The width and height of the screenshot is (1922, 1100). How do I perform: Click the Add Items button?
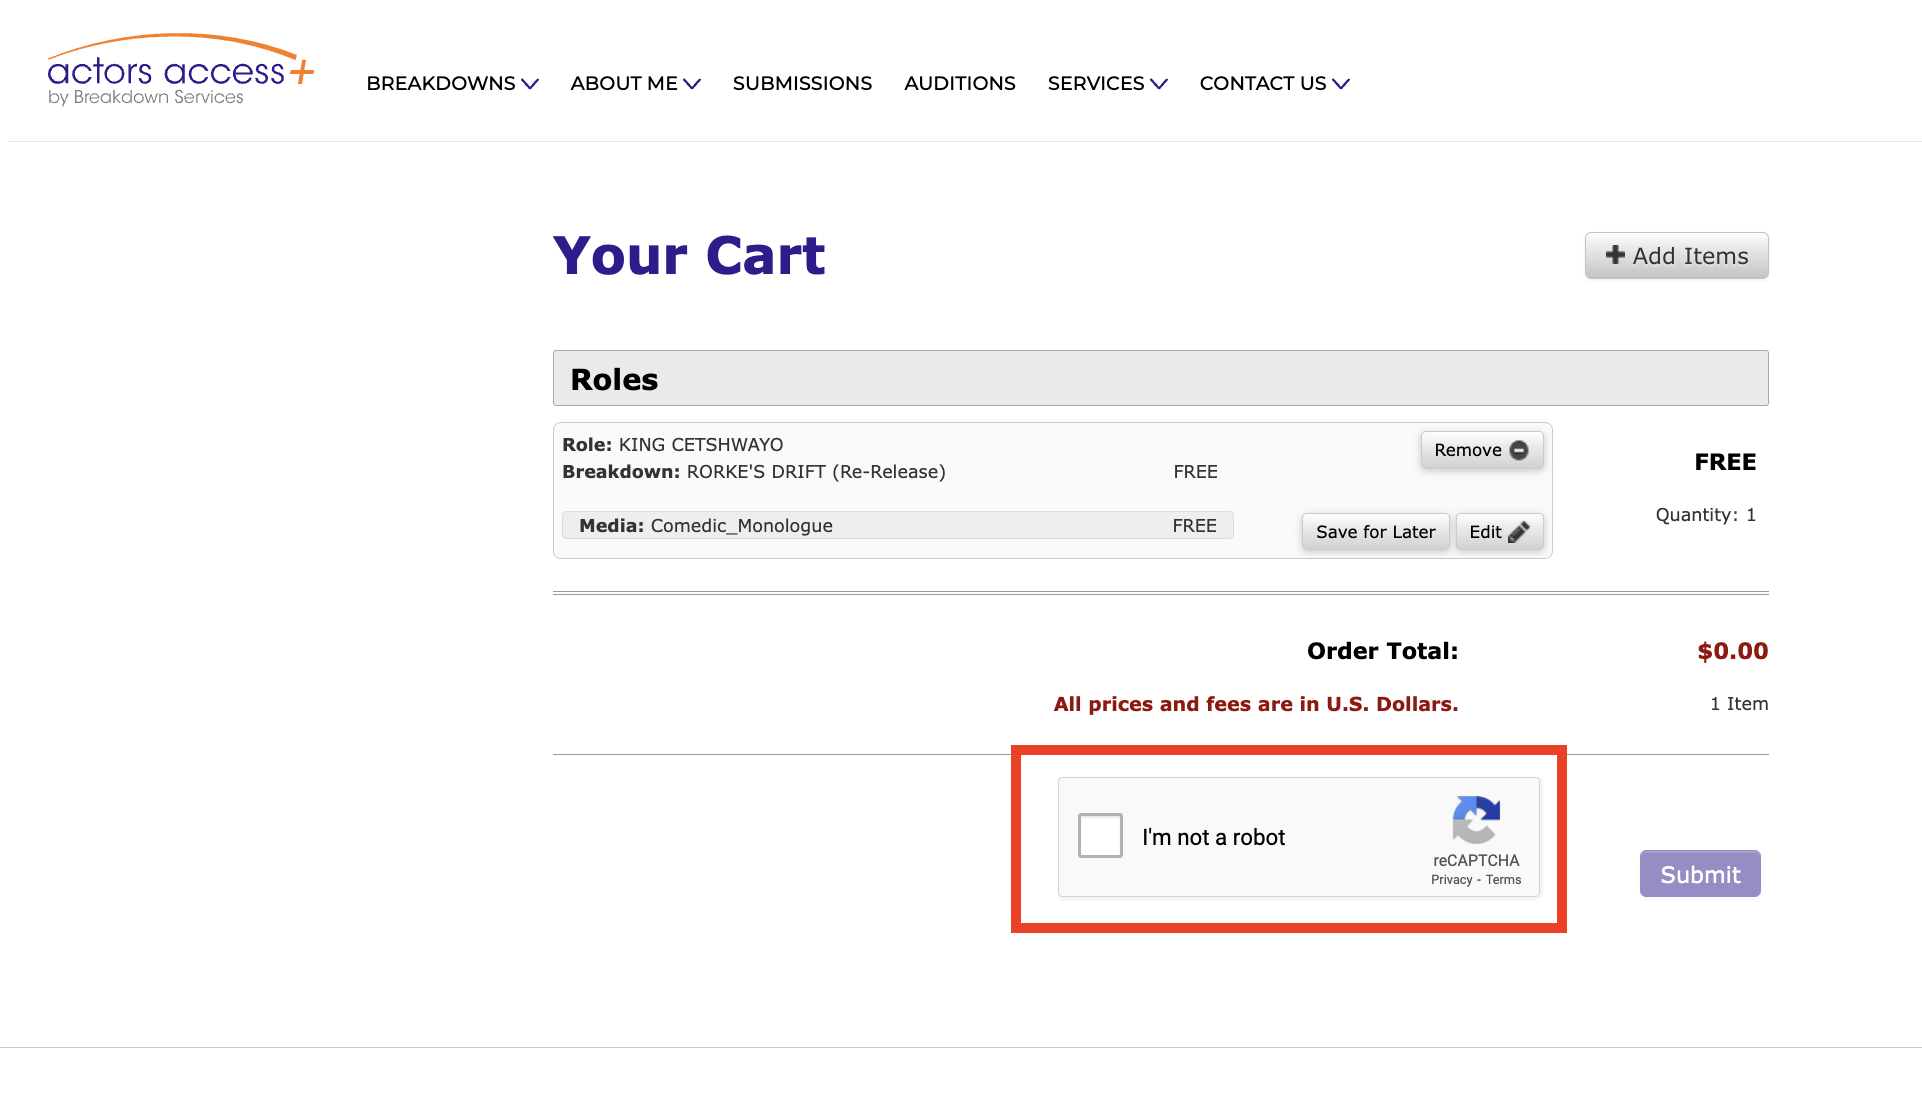tap(1676, 256)
